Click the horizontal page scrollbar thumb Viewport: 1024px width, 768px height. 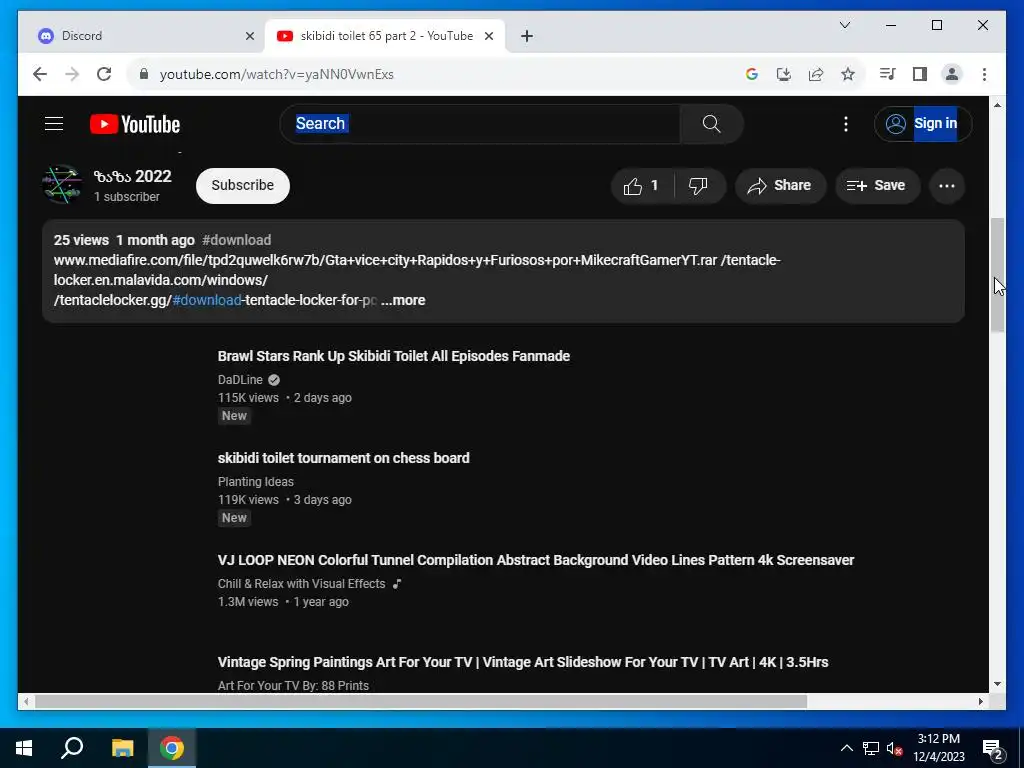coord(421,701)
